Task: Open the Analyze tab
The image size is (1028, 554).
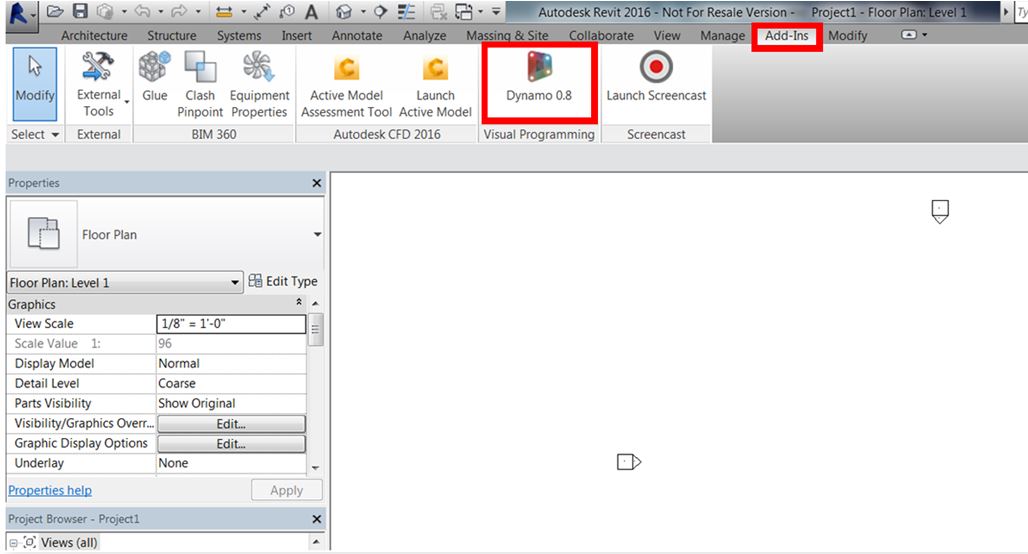Action: tap(424, 35)
